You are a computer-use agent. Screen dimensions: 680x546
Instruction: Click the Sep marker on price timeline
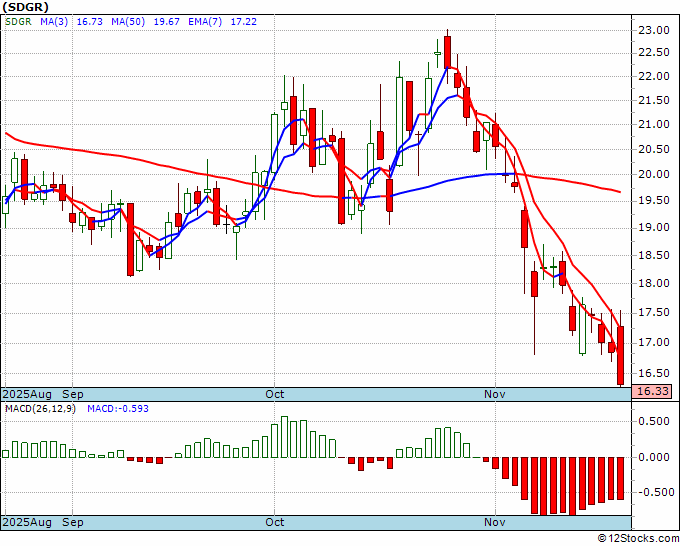[72, 394]
